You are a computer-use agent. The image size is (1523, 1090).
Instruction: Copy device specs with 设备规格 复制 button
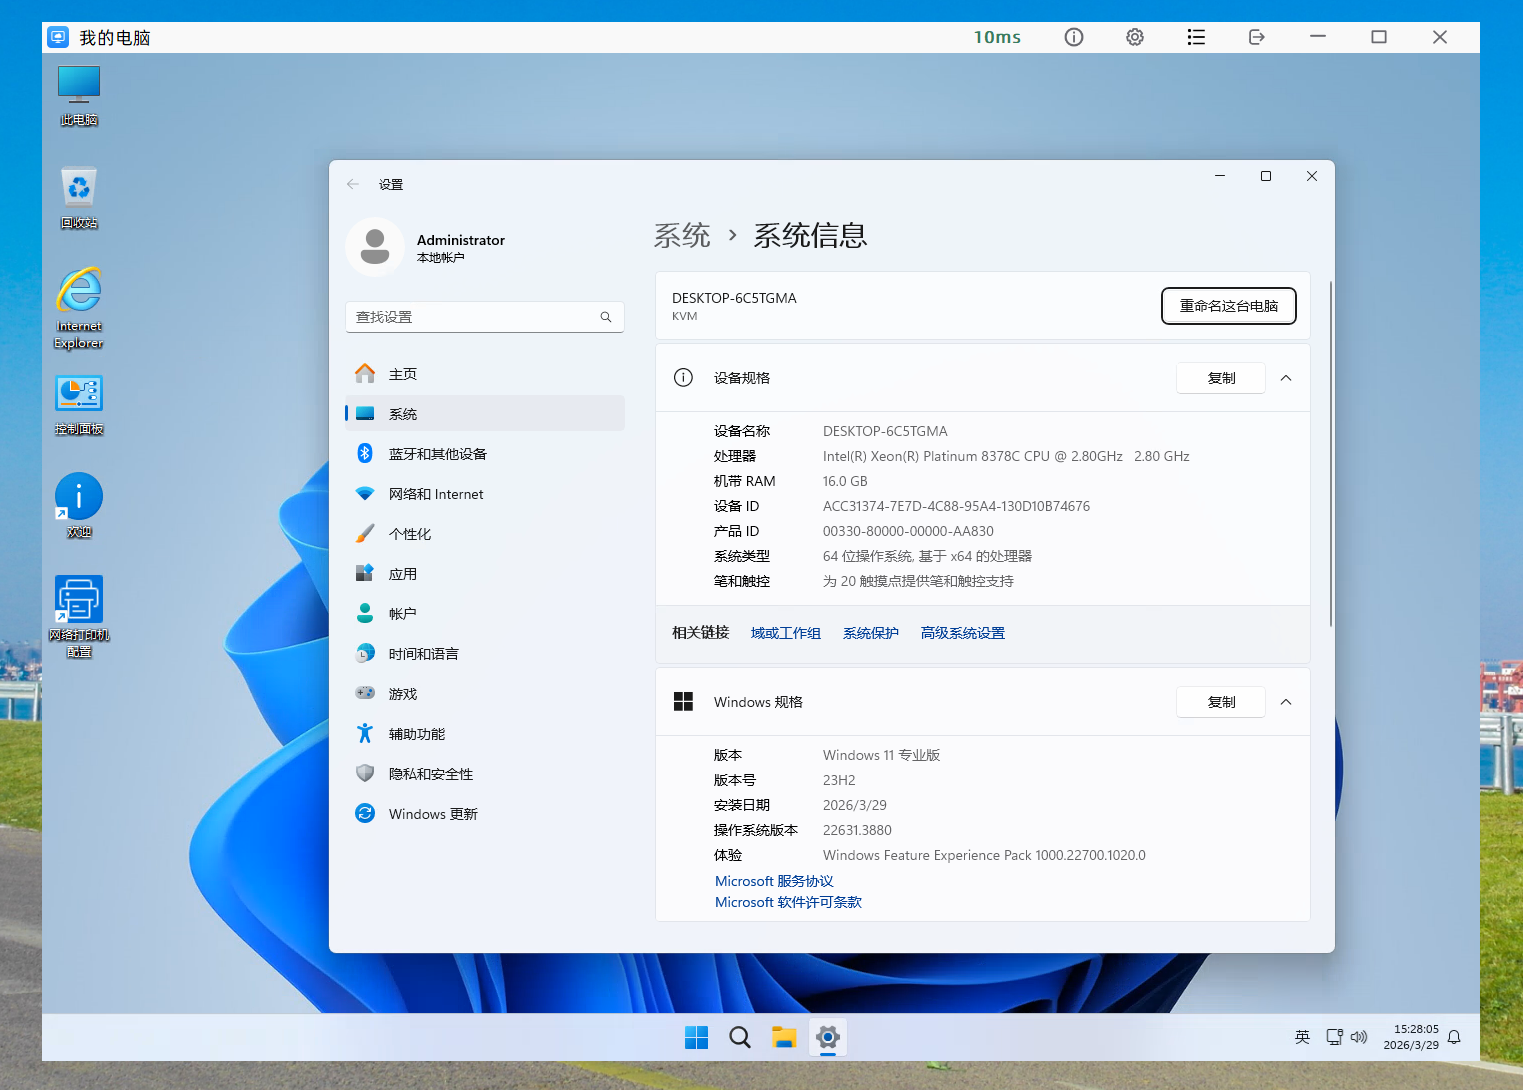click(x=1221, y=378)
